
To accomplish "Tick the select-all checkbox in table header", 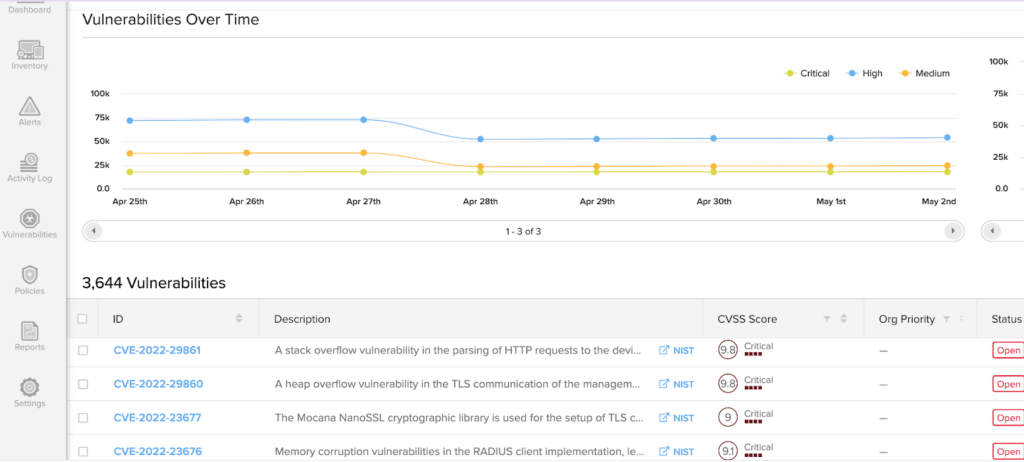I will (x=82, y=319).
